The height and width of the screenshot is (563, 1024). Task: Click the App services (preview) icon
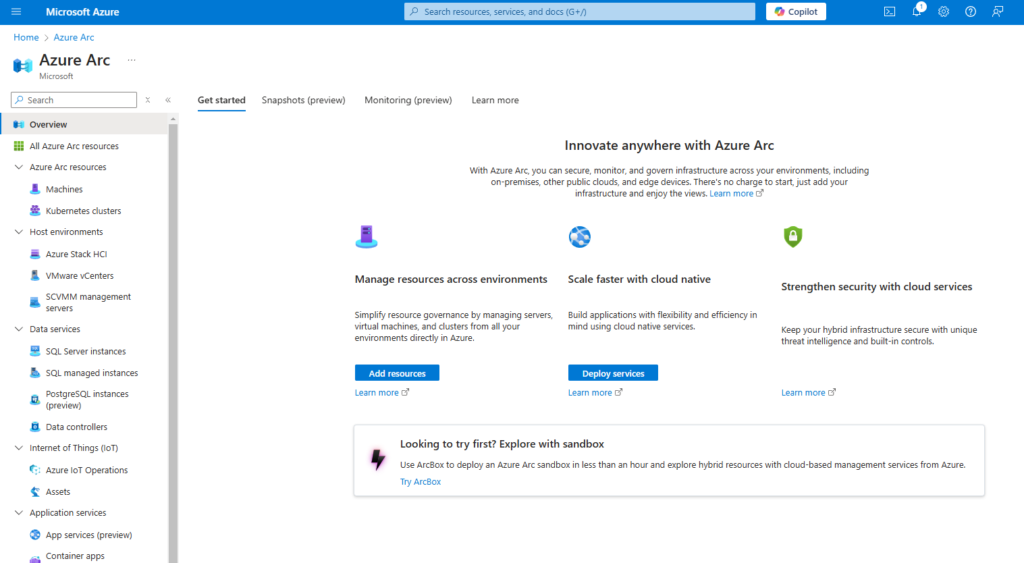point(35,534)
